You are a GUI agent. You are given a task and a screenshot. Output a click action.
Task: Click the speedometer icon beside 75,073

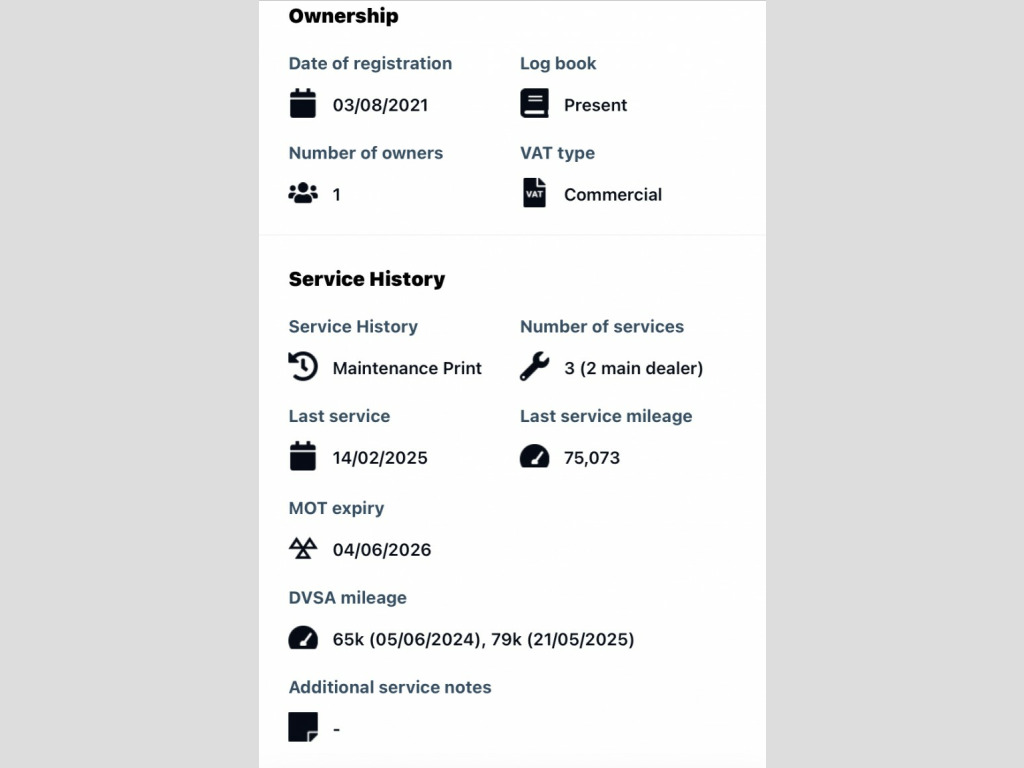pos(534,457)
